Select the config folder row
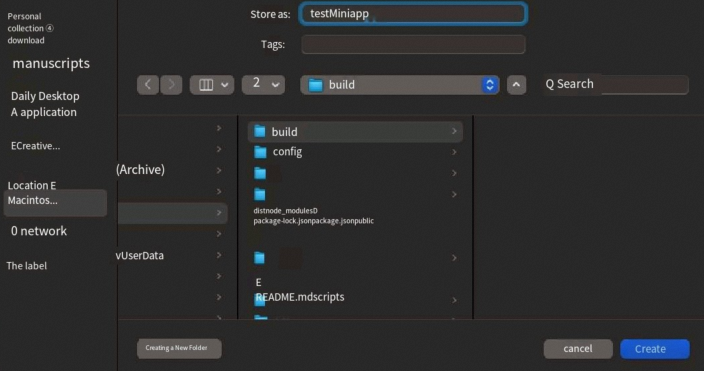Viewport: 704px width, 371px height. (x=355, y=152)
